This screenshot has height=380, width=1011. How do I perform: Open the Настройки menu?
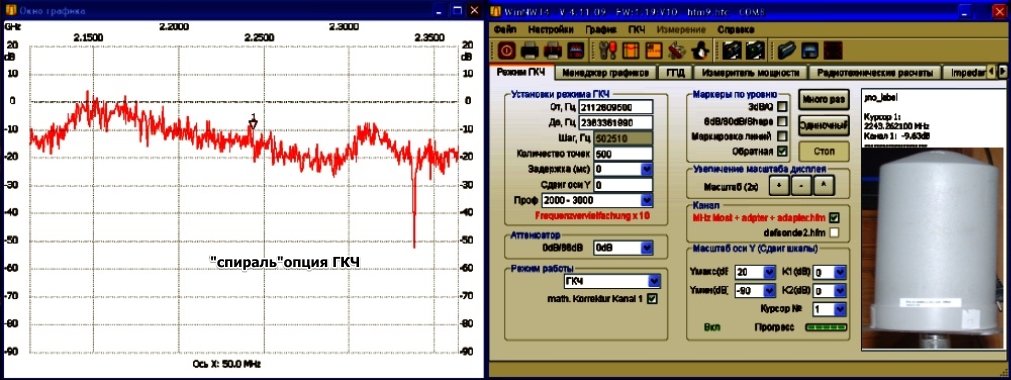pyautogui.click(x=551, y=30)
